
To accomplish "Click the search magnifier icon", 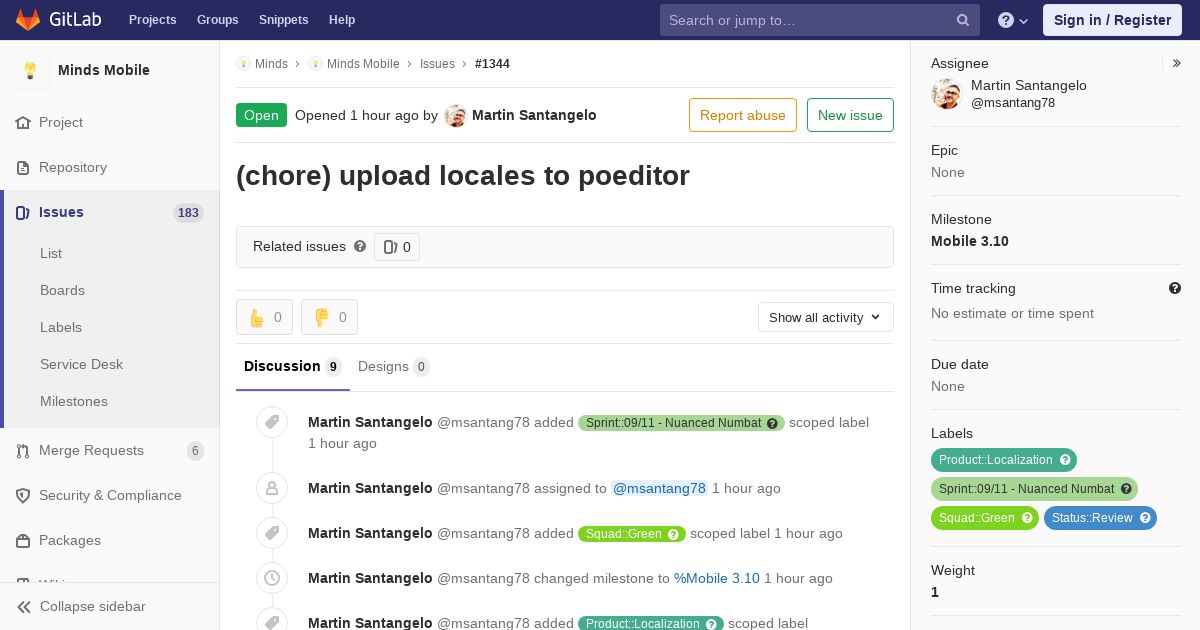I will (x=963, y=20).
